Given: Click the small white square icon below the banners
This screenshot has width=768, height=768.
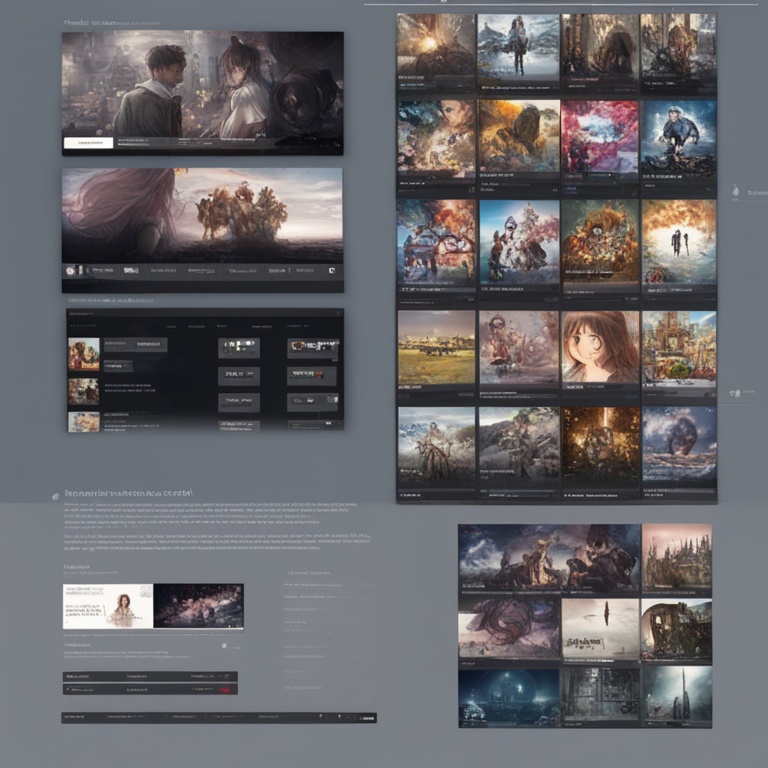Looking at the screenshot, I should pos(224,646).
